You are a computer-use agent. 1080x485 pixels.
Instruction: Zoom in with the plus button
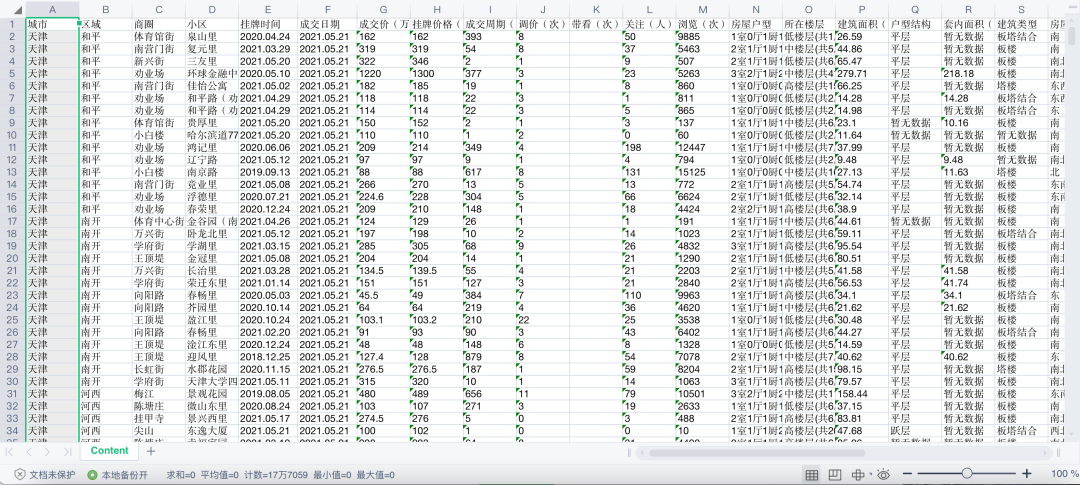(1027, 473)
